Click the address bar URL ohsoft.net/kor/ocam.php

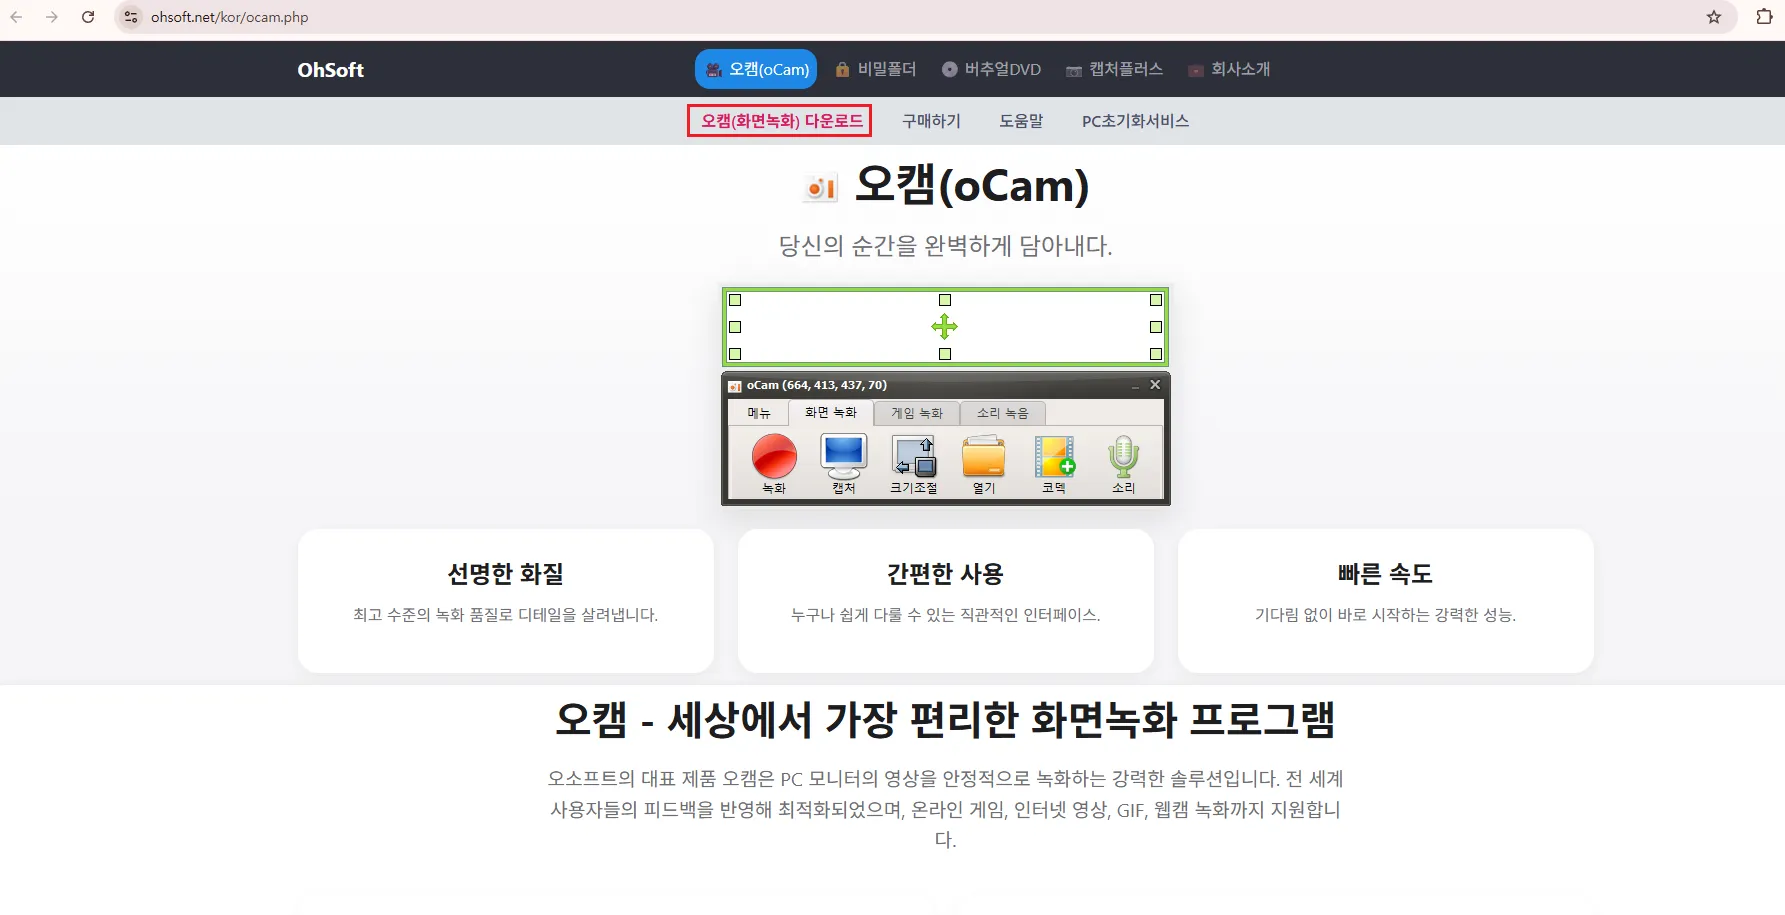229,17
